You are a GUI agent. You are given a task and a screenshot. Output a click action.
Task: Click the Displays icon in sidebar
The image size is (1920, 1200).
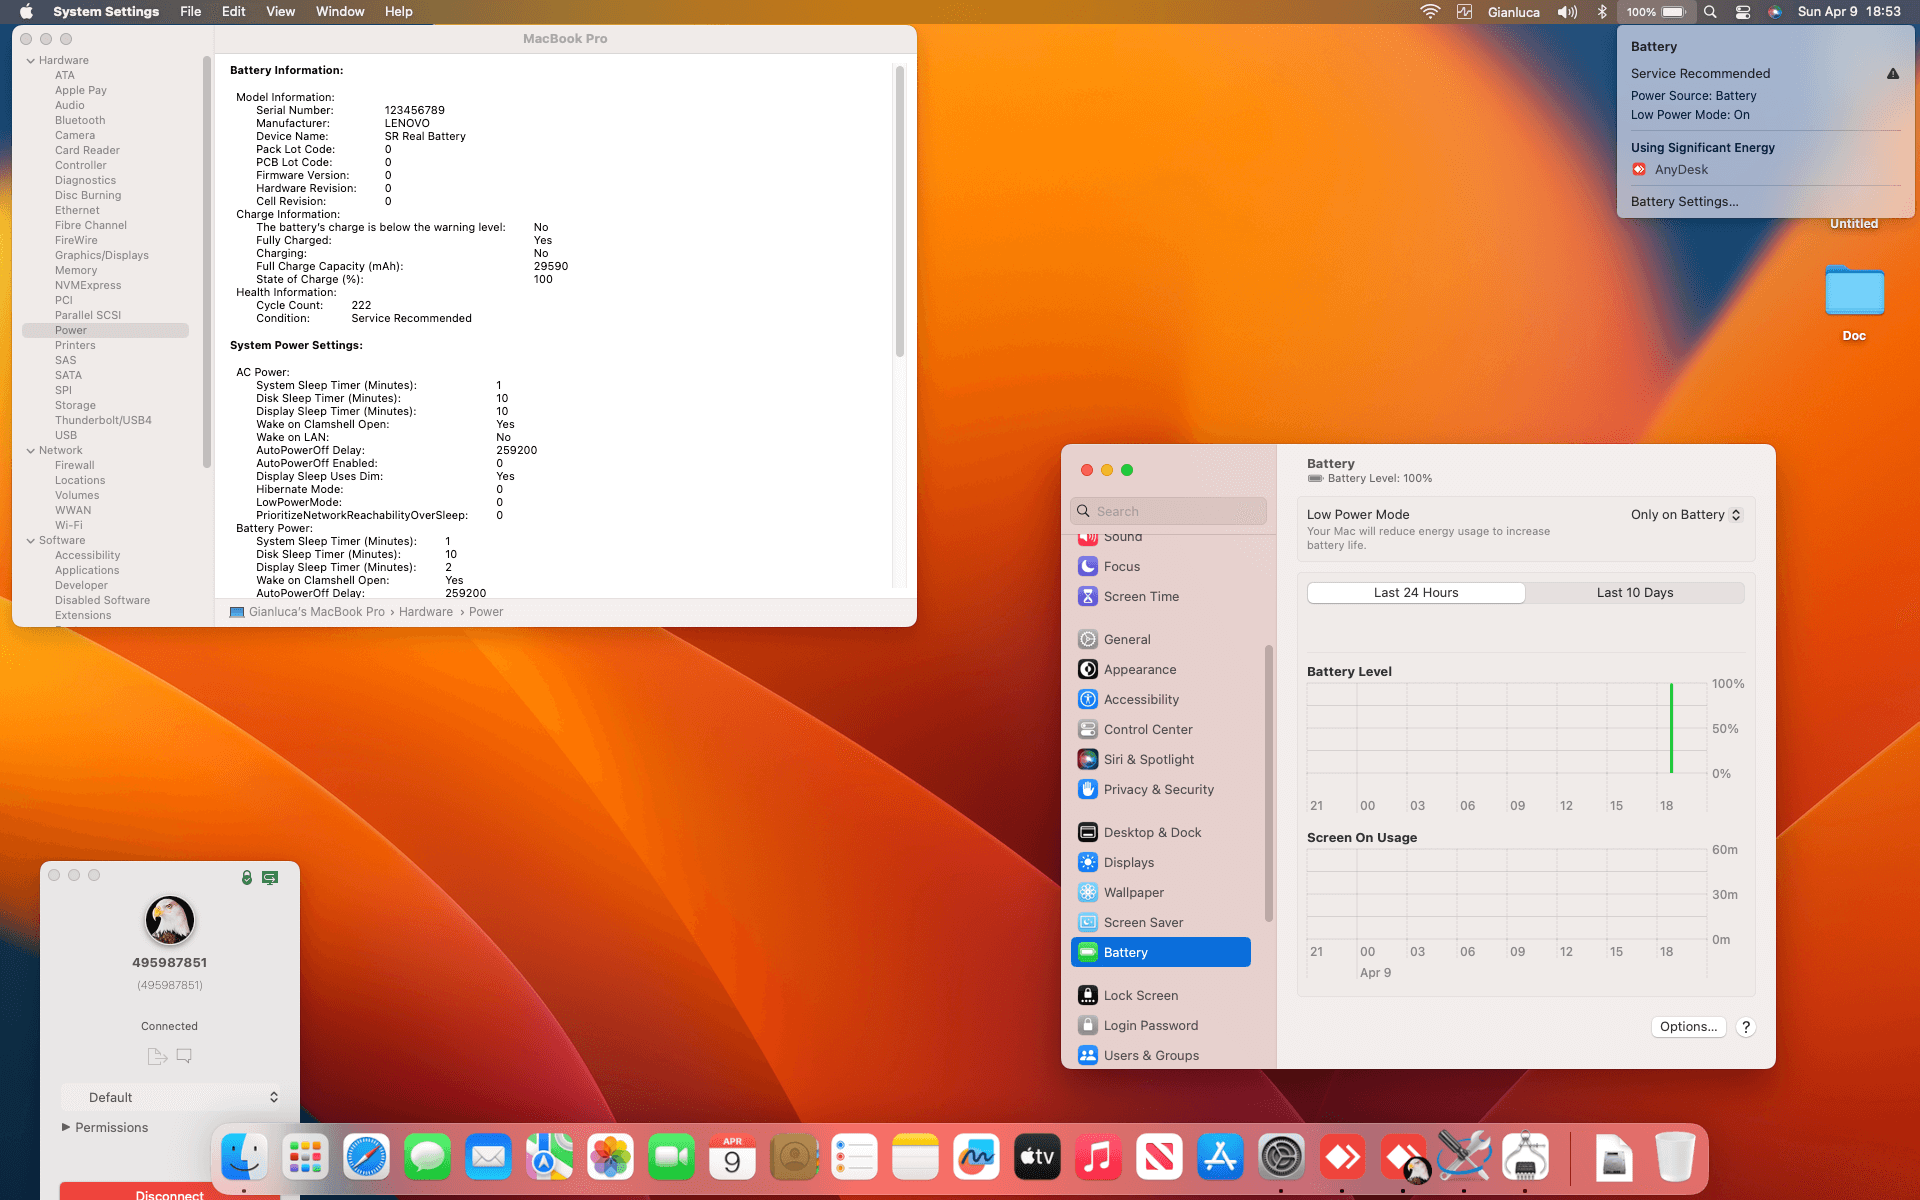1088,862
